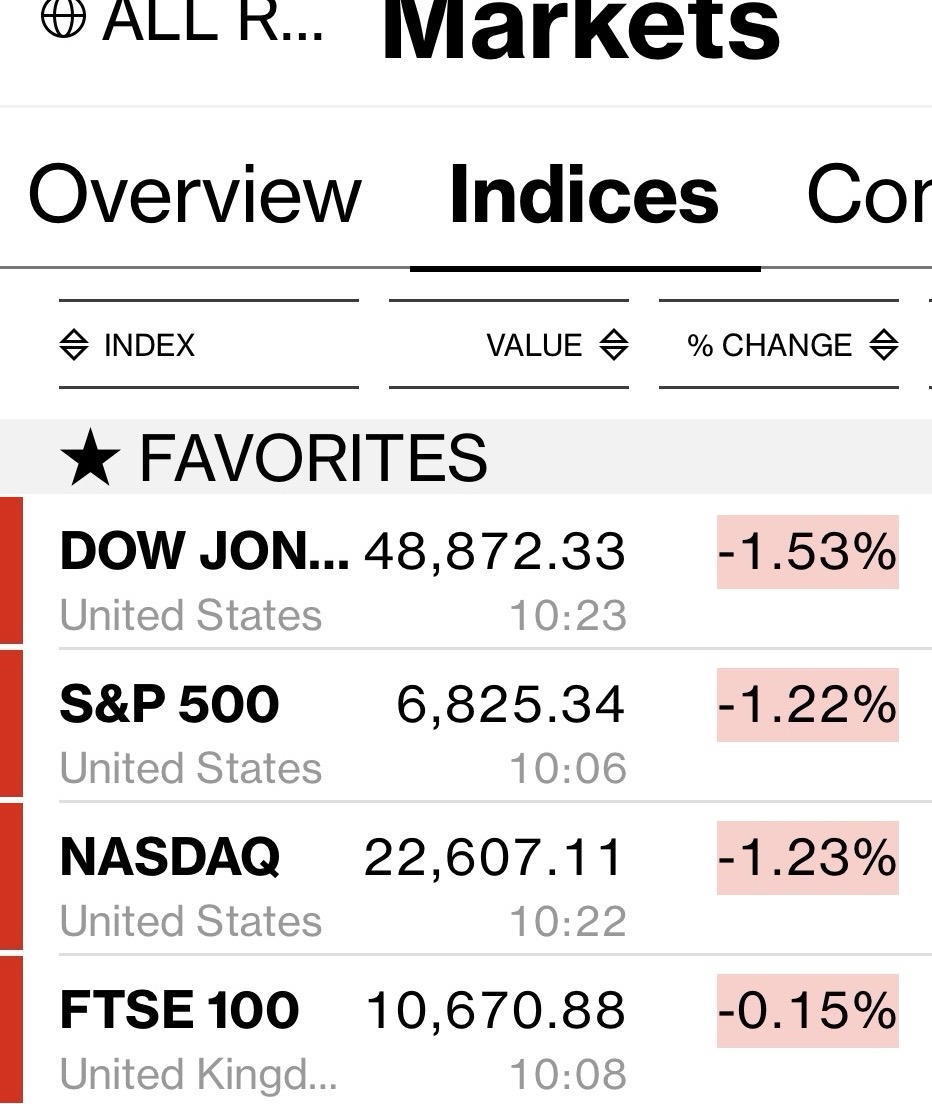Click the globe icon beside All Regions
This screenshot has height=1104, width=932.
[63, 22]
